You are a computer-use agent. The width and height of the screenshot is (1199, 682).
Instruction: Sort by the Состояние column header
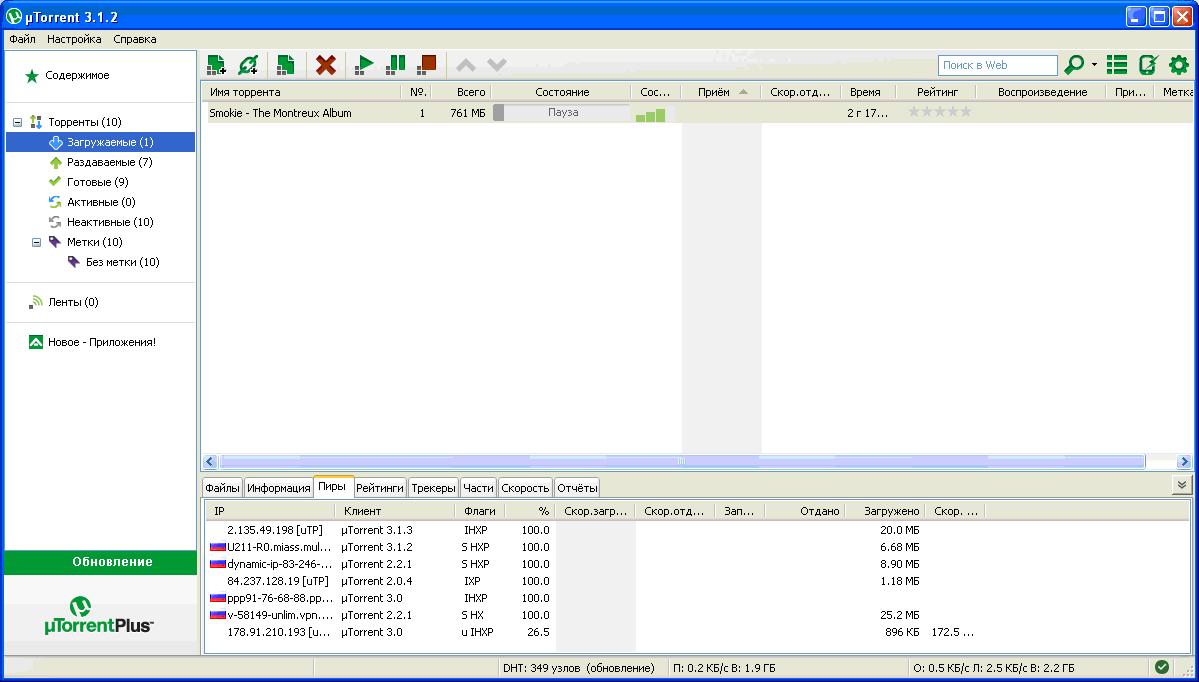562,92
